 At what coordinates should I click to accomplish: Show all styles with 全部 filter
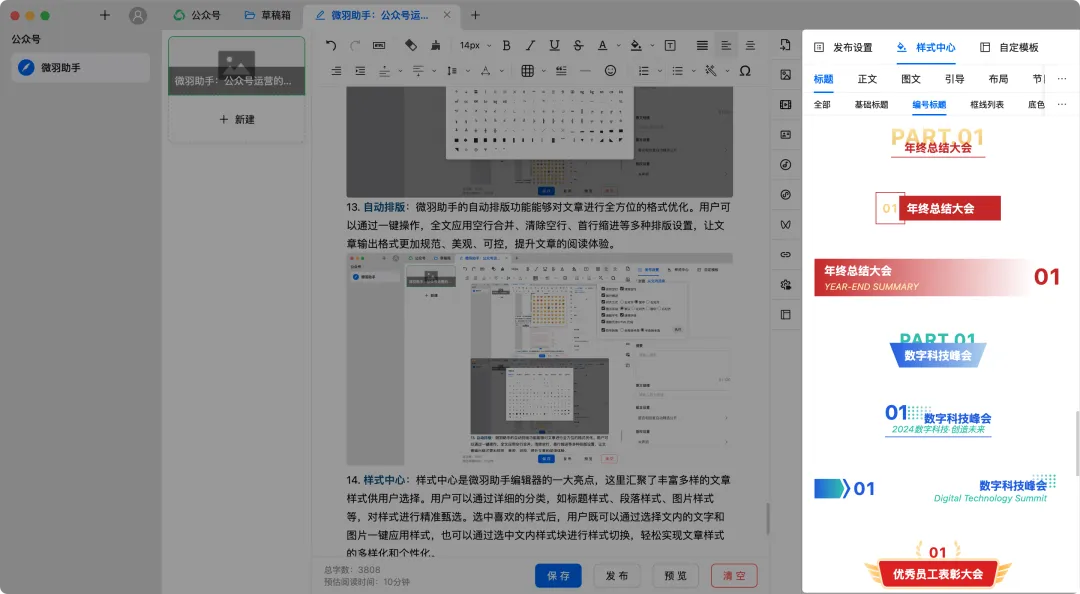[822, 105]
